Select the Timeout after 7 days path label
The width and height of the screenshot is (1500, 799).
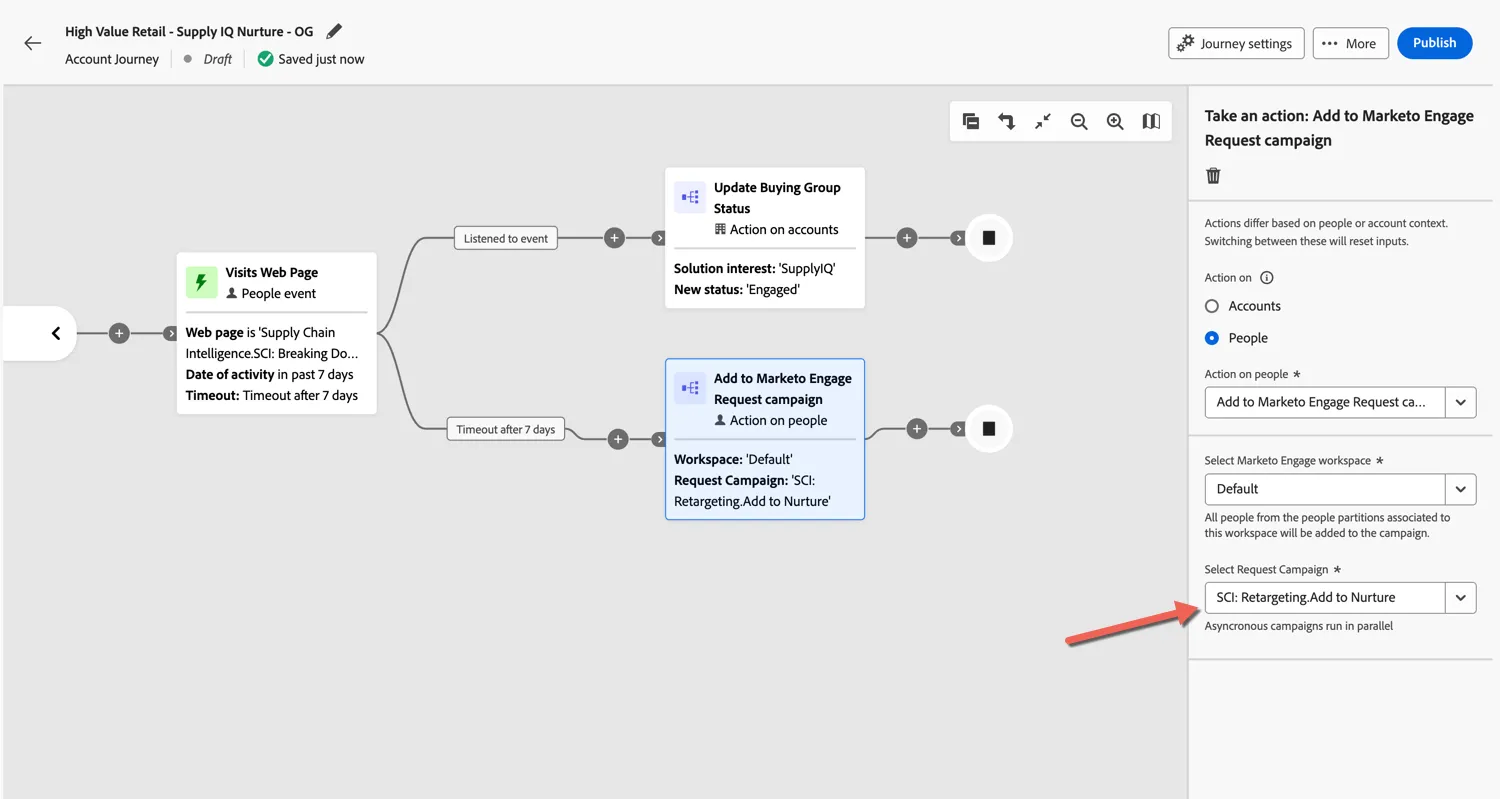[x=506, y=430]
